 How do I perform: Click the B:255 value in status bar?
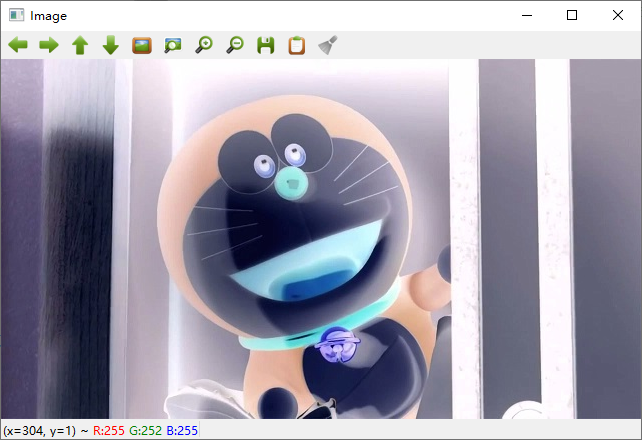tap(182, 431)
